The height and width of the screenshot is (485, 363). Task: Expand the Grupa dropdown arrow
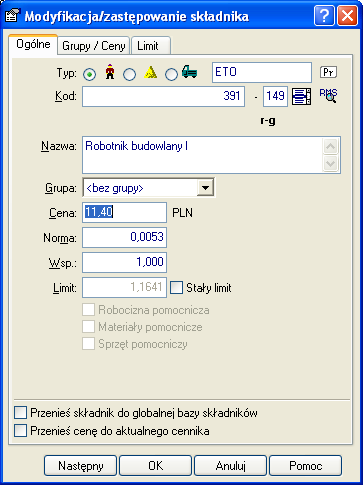(x=205, y=188)
